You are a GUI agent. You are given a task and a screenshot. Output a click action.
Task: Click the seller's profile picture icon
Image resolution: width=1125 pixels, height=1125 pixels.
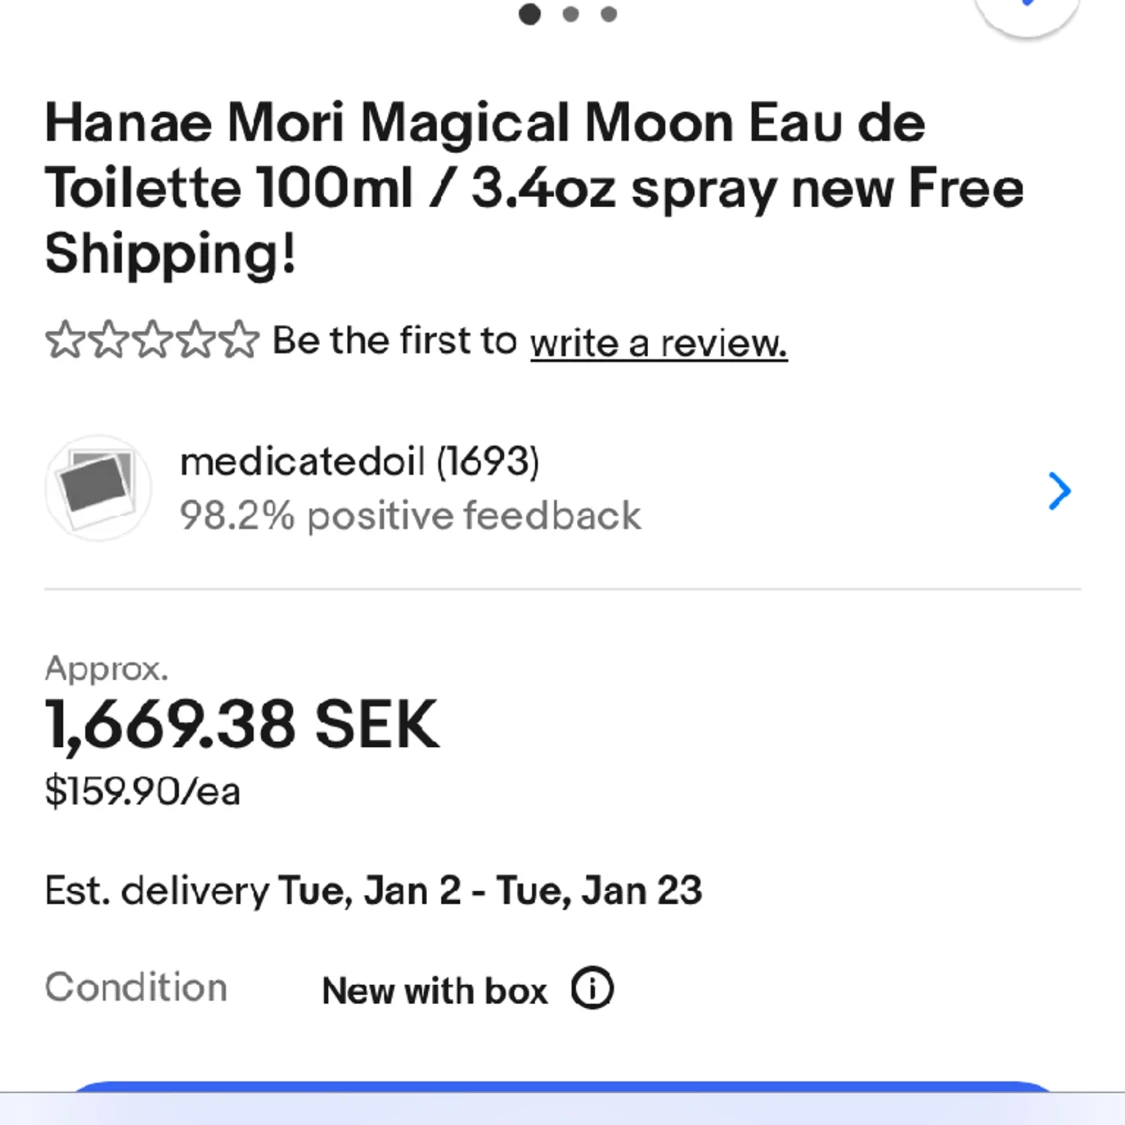point(97,488)
